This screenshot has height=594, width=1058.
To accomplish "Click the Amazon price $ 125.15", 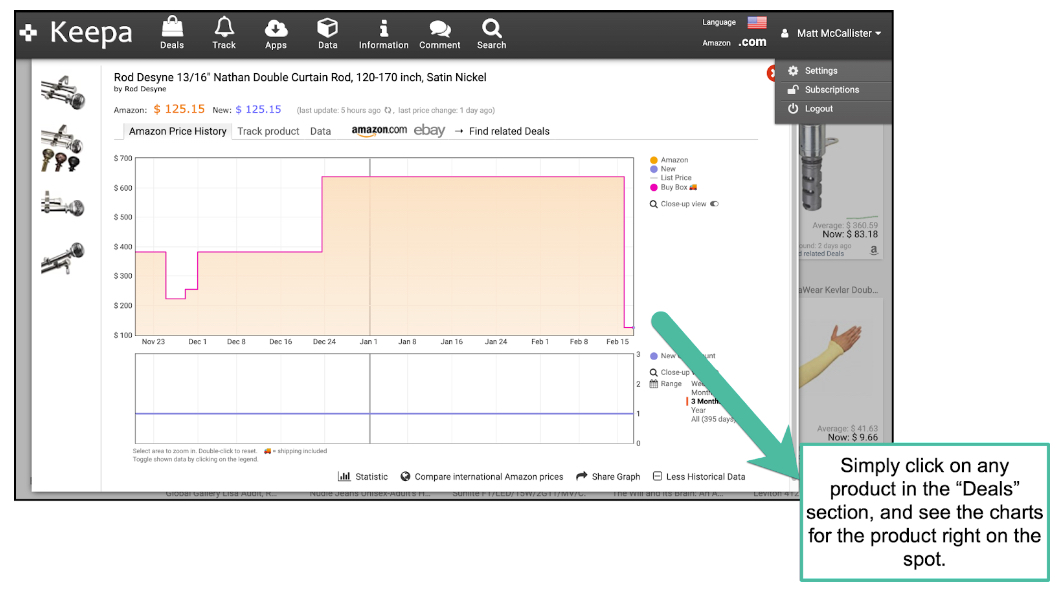I will (x=179, y=109).
